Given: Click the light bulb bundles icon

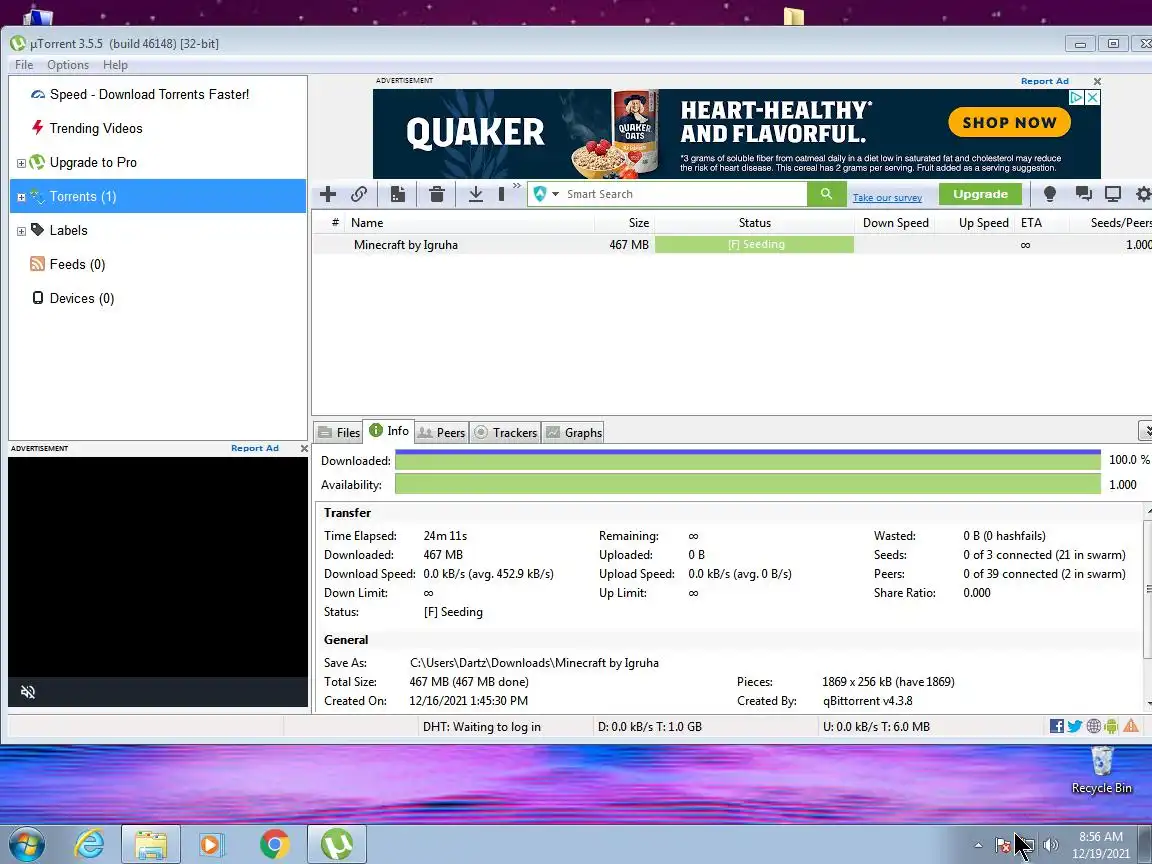Looking at the screenshot, I should (x=1050, y=194).
